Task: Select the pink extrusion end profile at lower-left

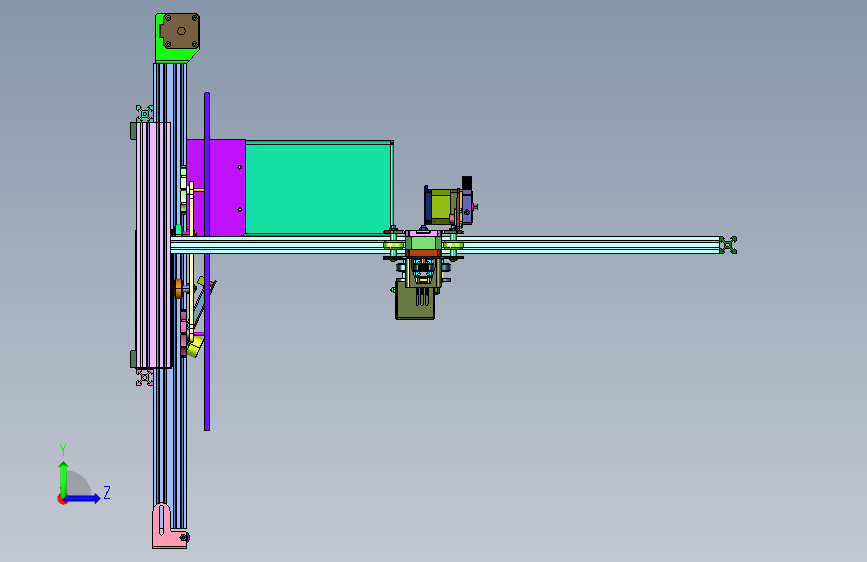Action: [x=145, y=377]
